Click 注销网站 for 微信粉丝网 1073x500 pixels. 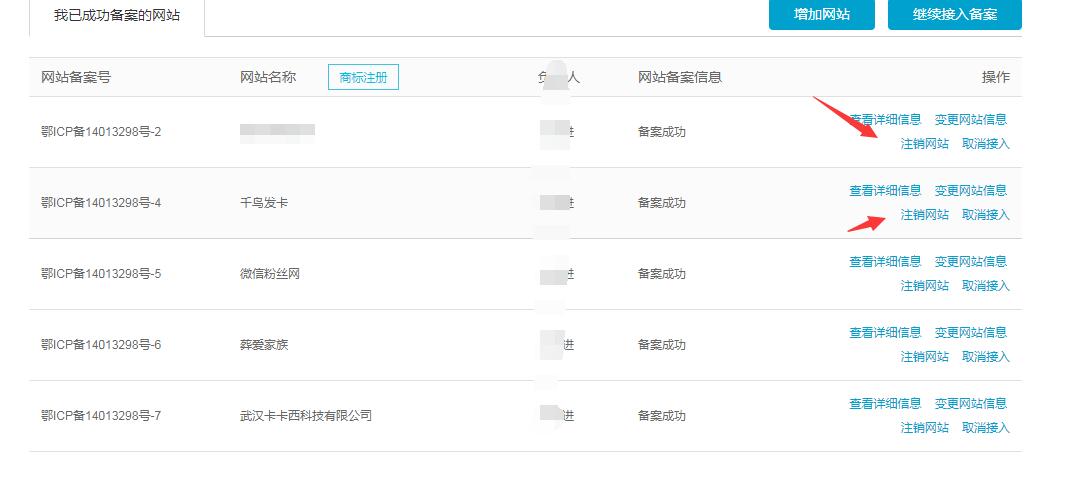tap(925, 286)
